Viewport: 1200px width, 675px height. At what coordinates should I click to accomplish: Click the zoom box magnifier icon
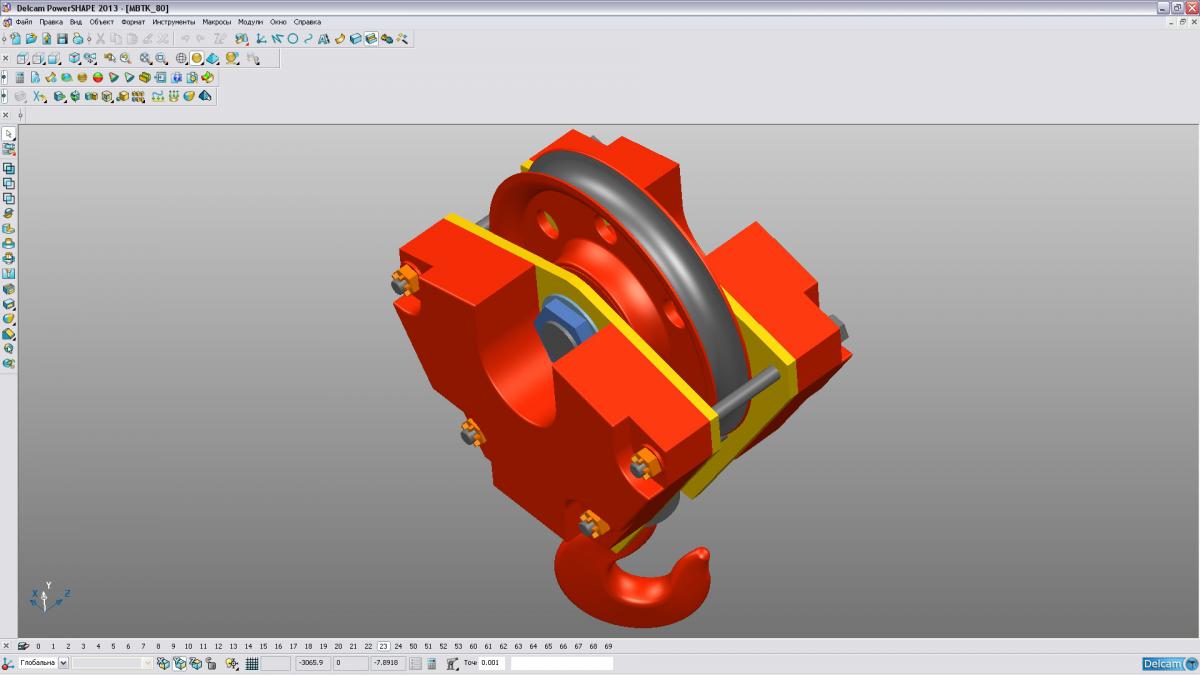pyautogui.click(x=161, y=58)
